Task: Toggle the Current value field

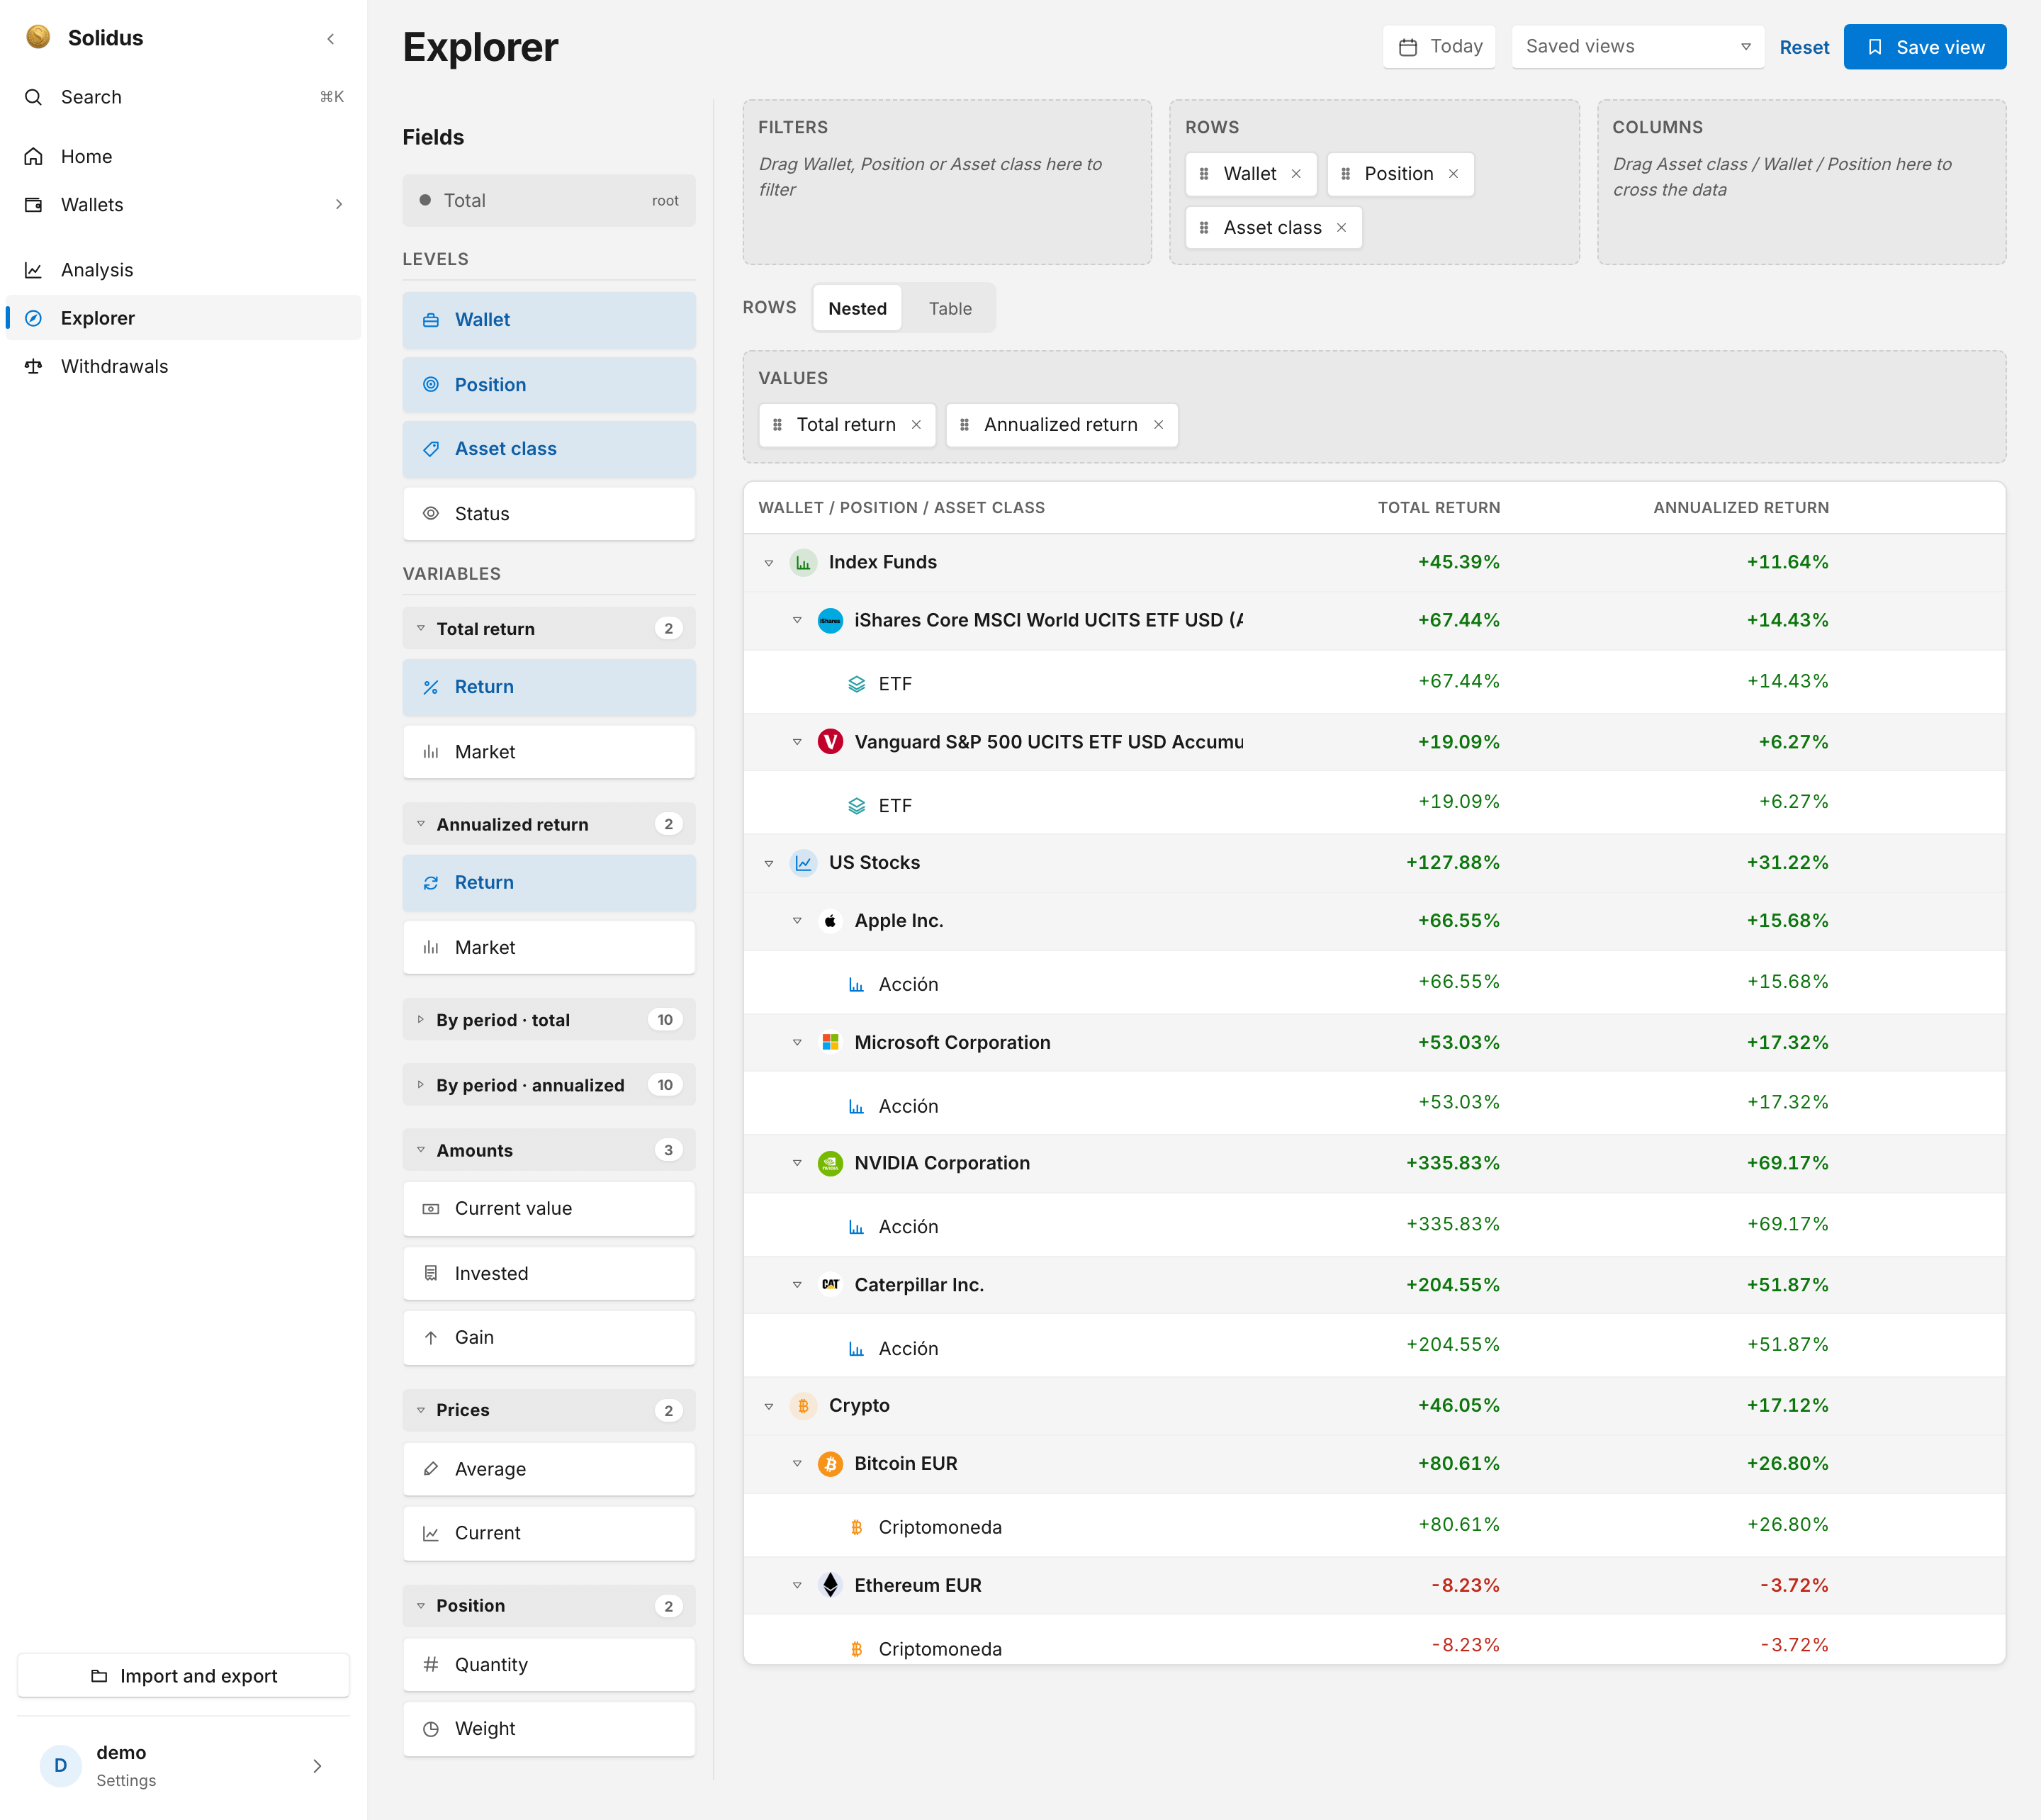Action: [x=548, y=1209]
